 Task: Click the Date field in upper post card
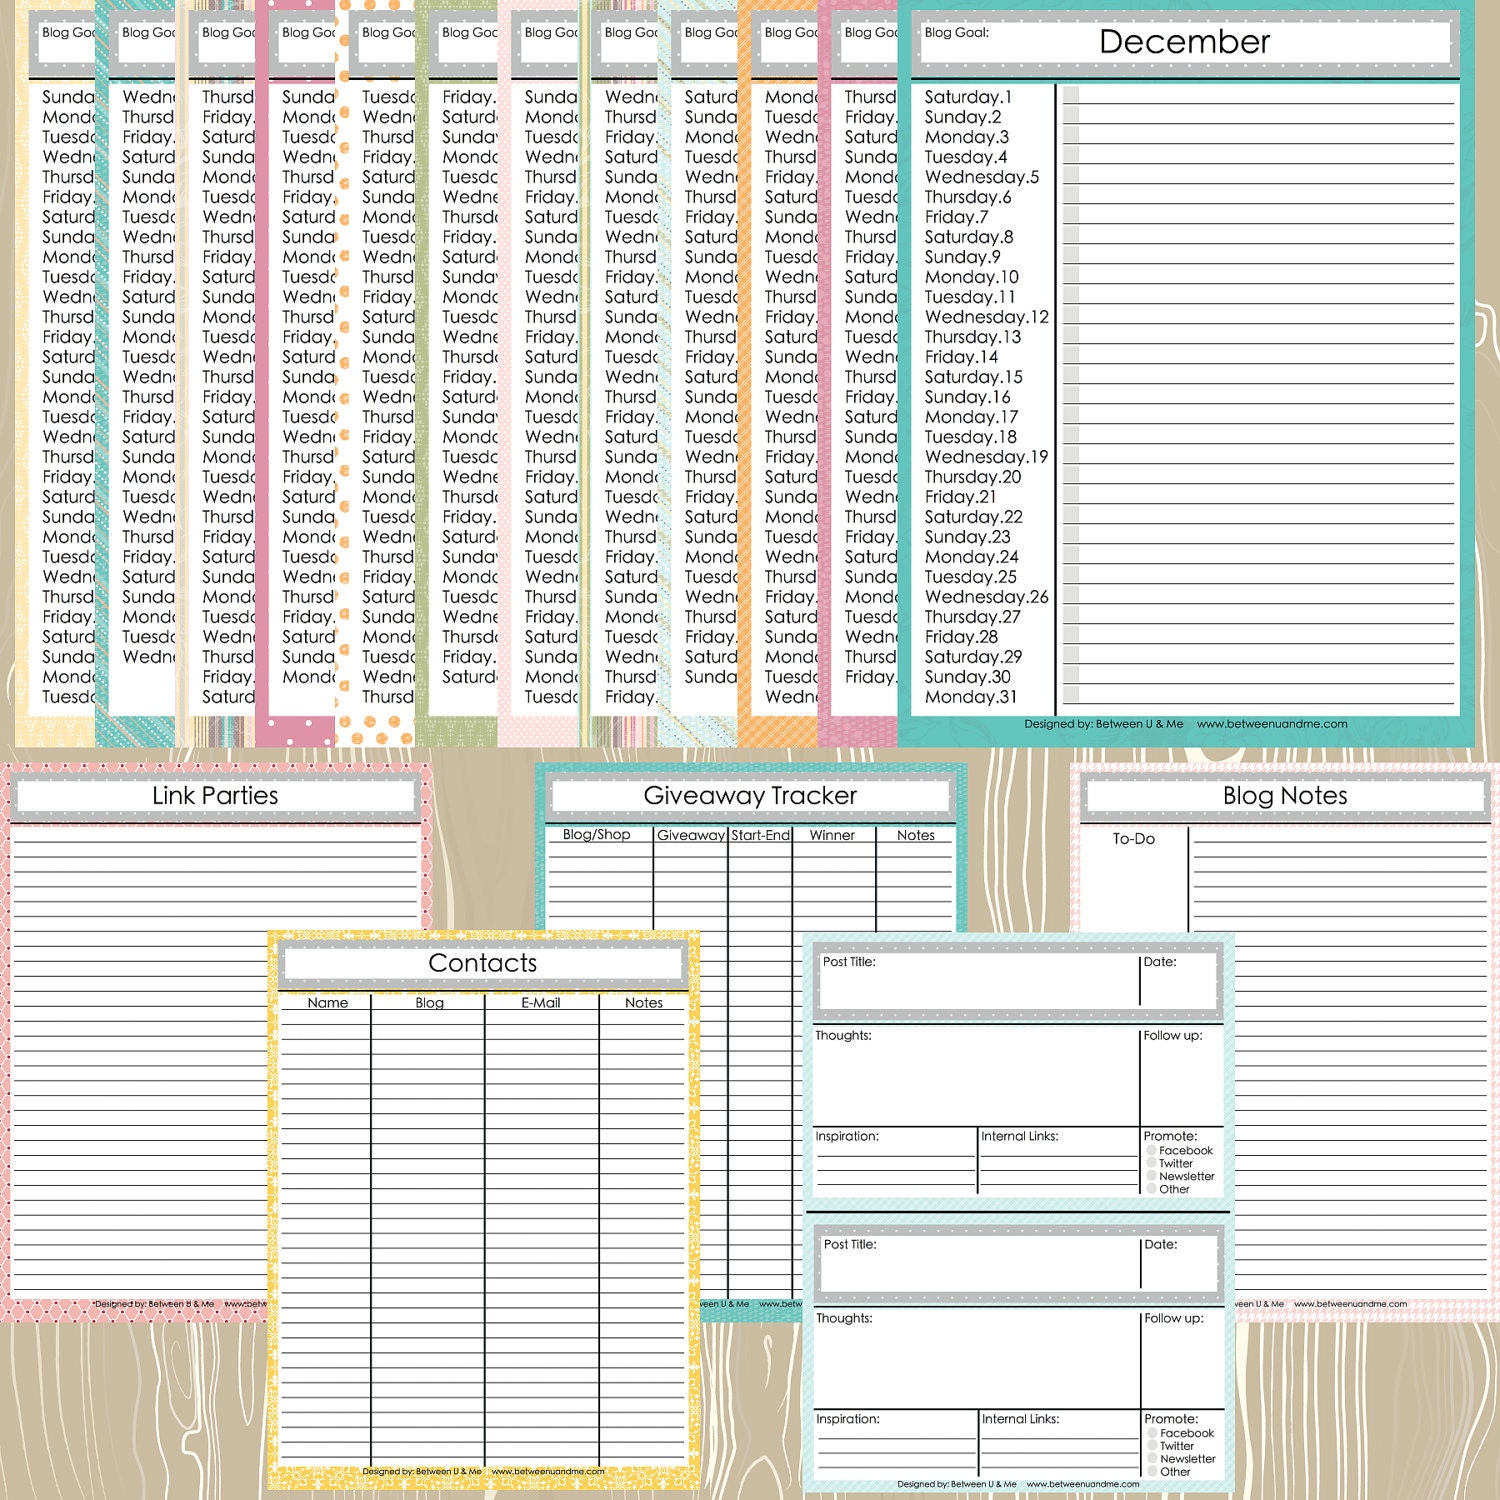1178,981
